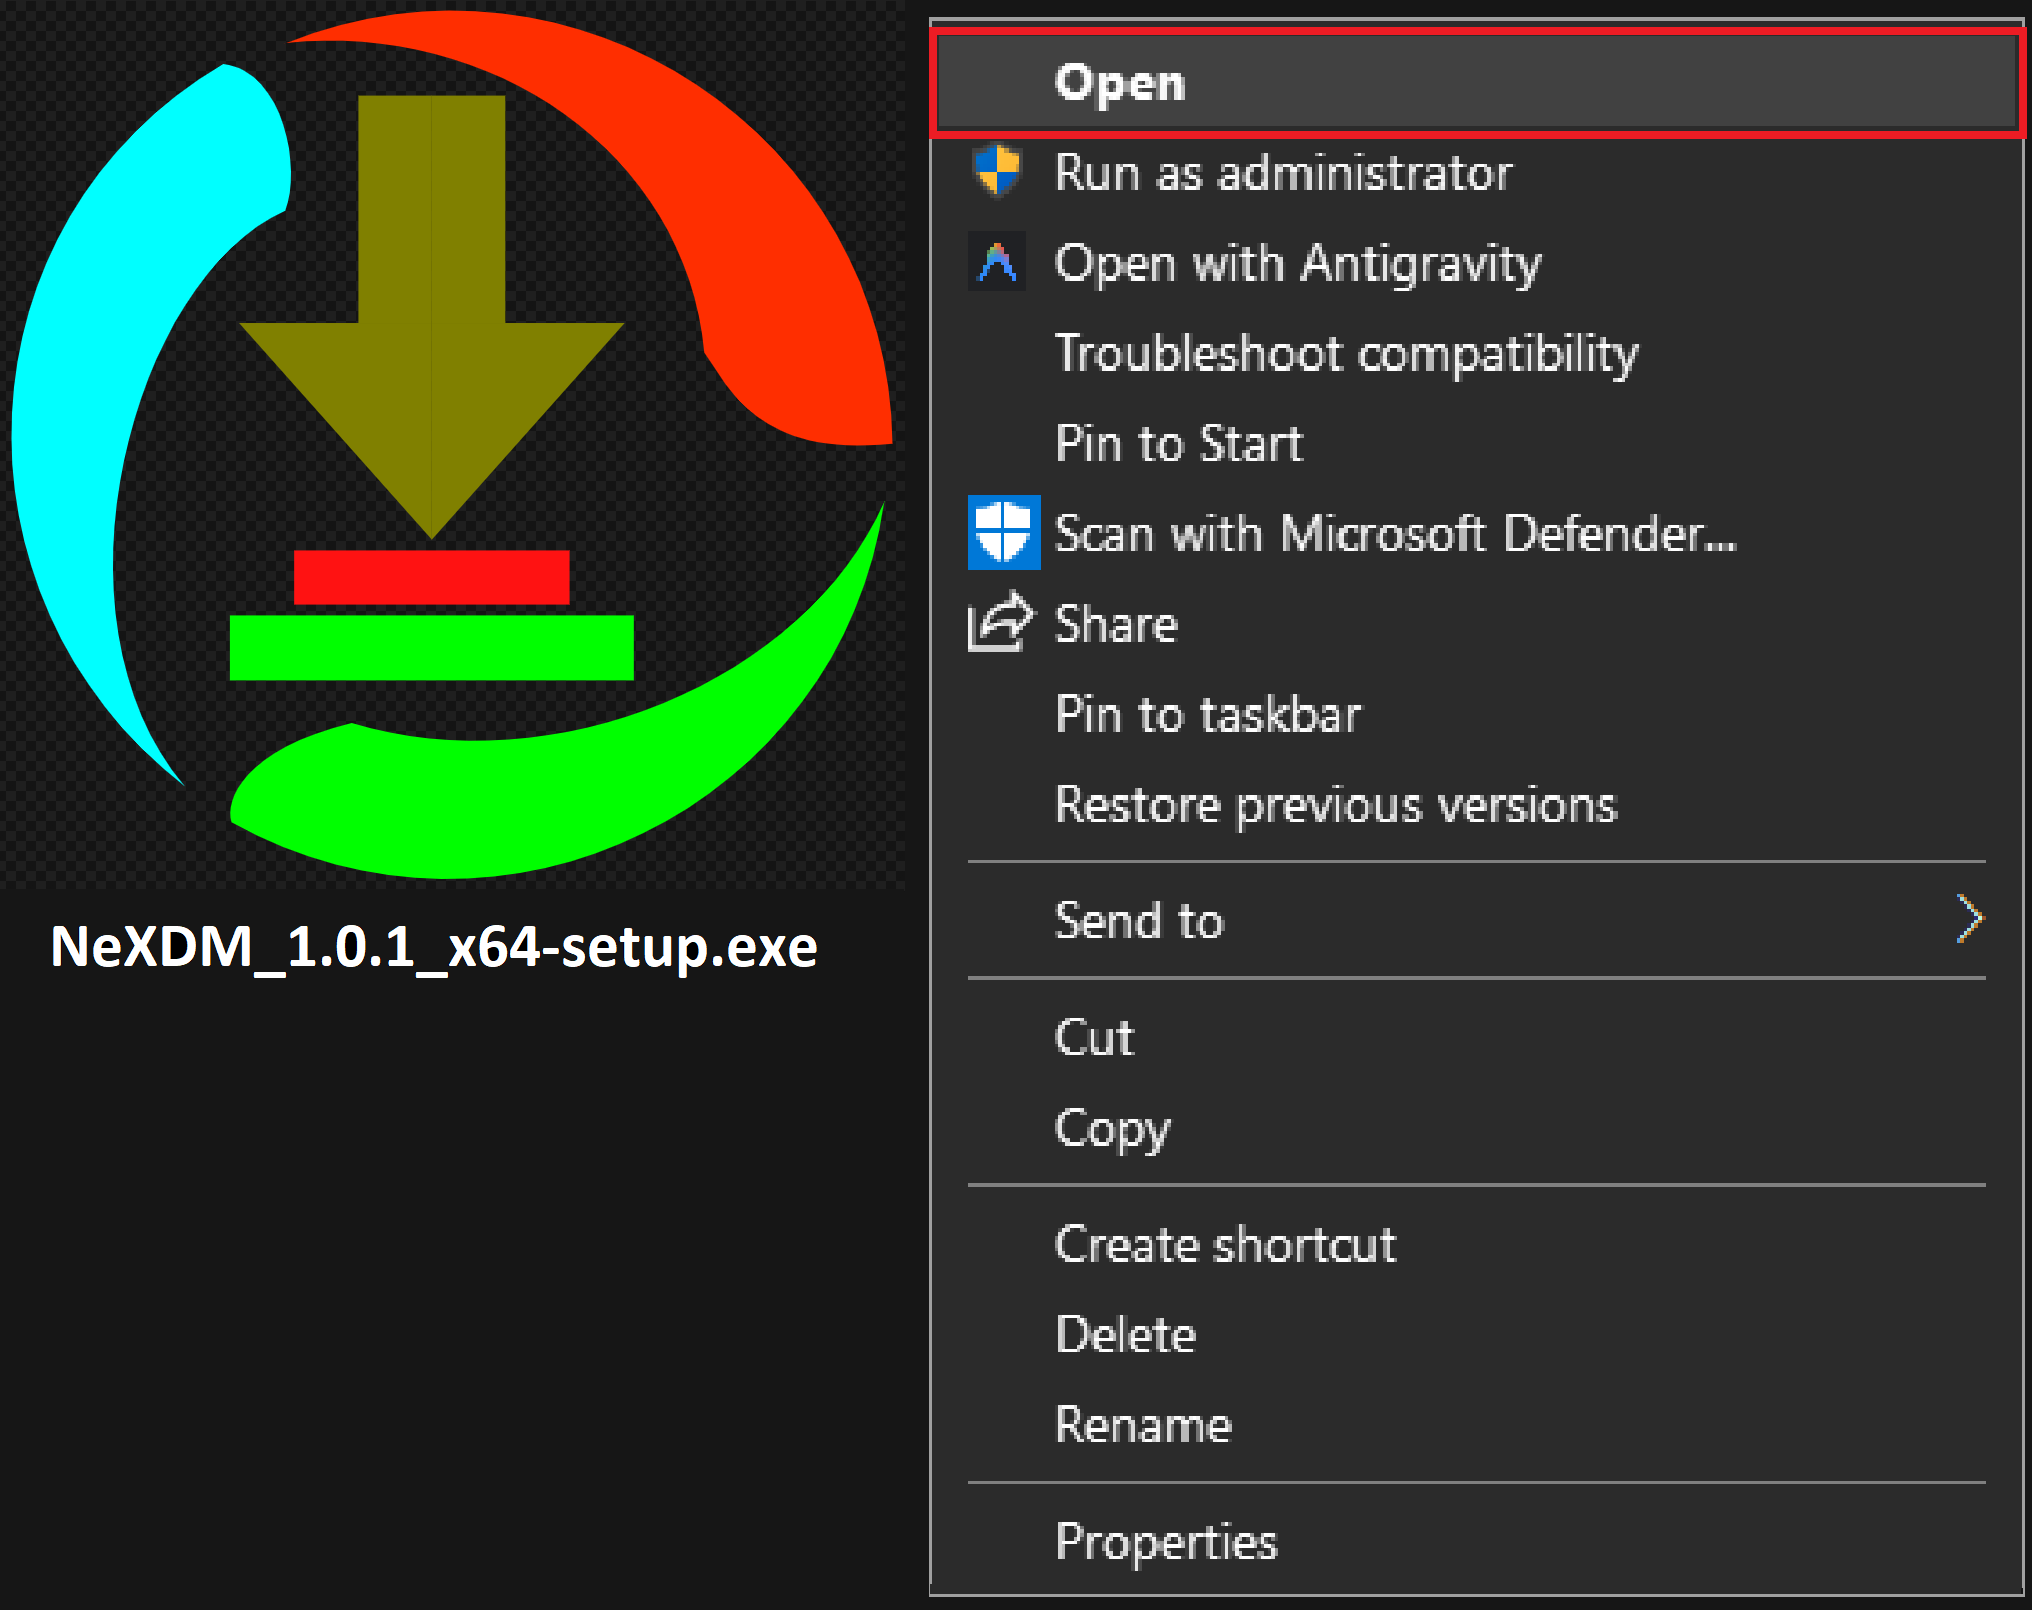This screenshot has width=2032, height=1612.
Task: Choose Delete from the context menu
Action: [x=1125, y=1334]
